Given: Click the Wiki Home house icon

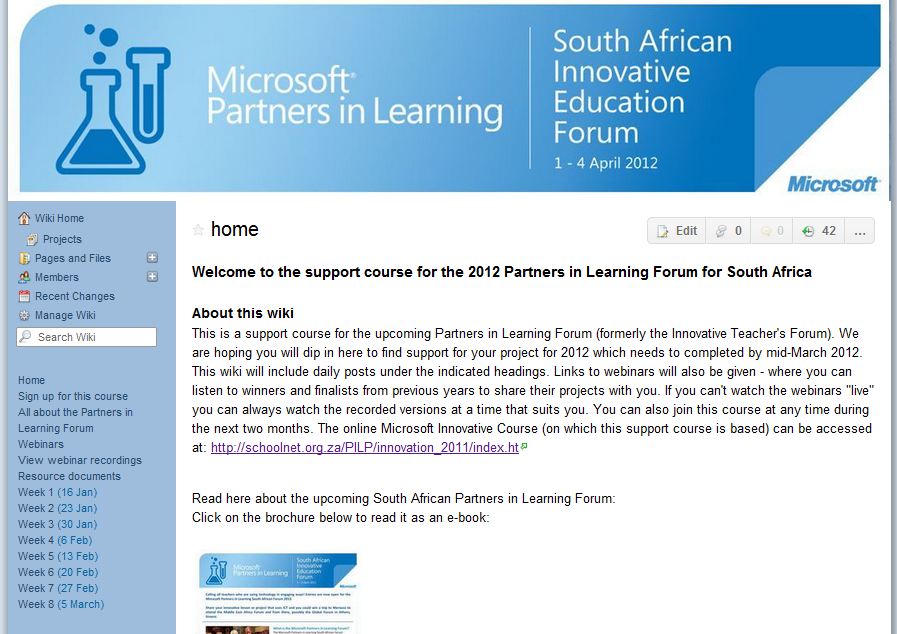Looking at the screenshot, I should point(25,219).
